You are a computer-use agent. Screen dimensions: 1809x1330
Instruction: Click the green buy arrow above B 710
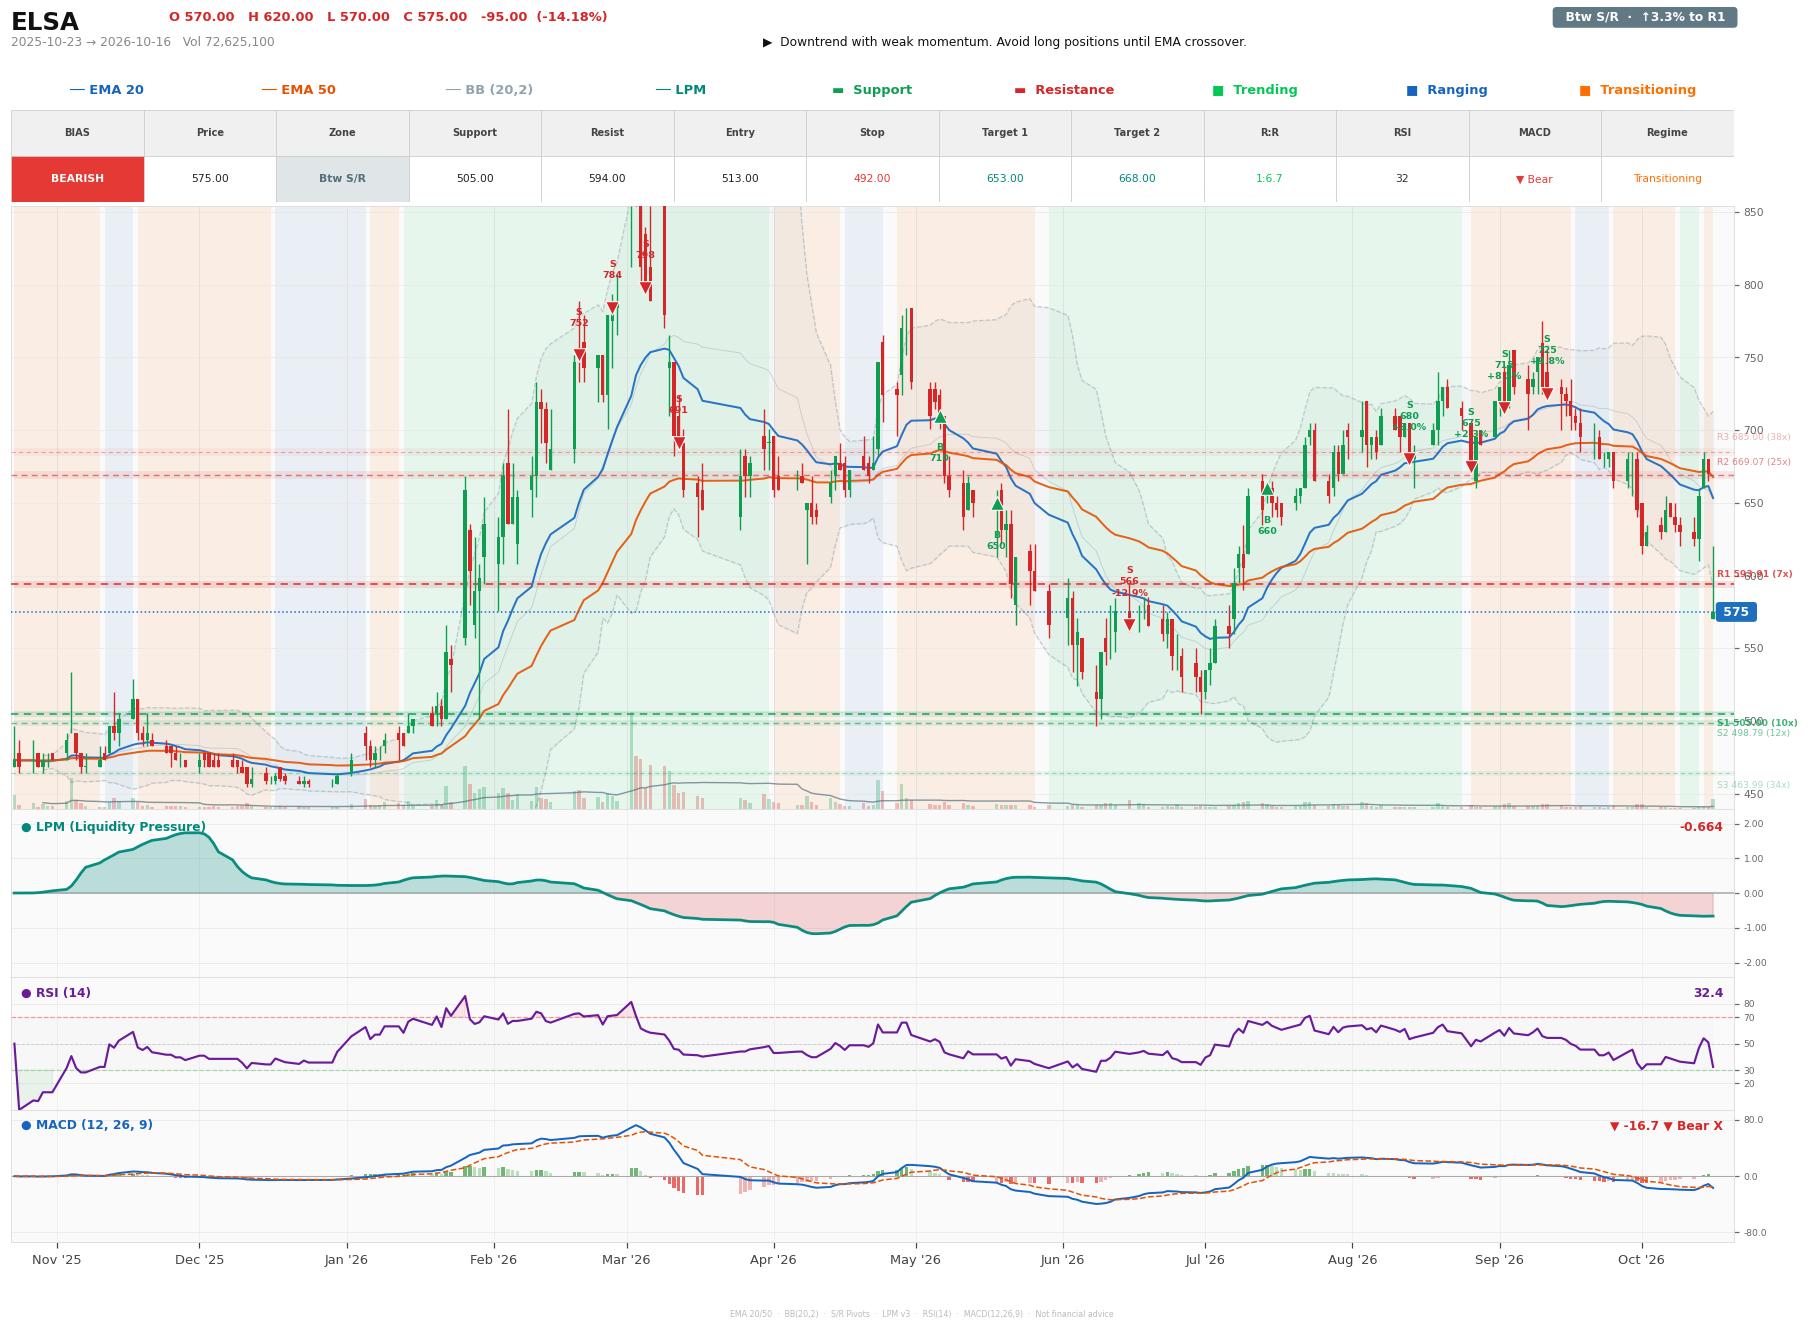[x=940, y=418]
